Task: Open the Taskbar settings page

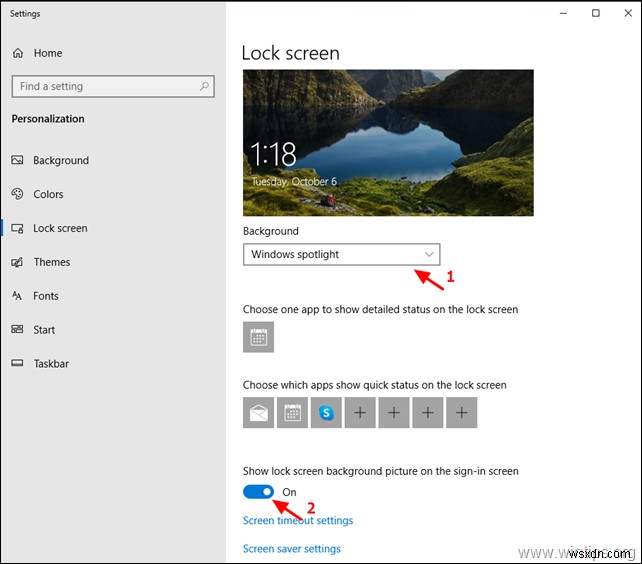Action: 51,364
